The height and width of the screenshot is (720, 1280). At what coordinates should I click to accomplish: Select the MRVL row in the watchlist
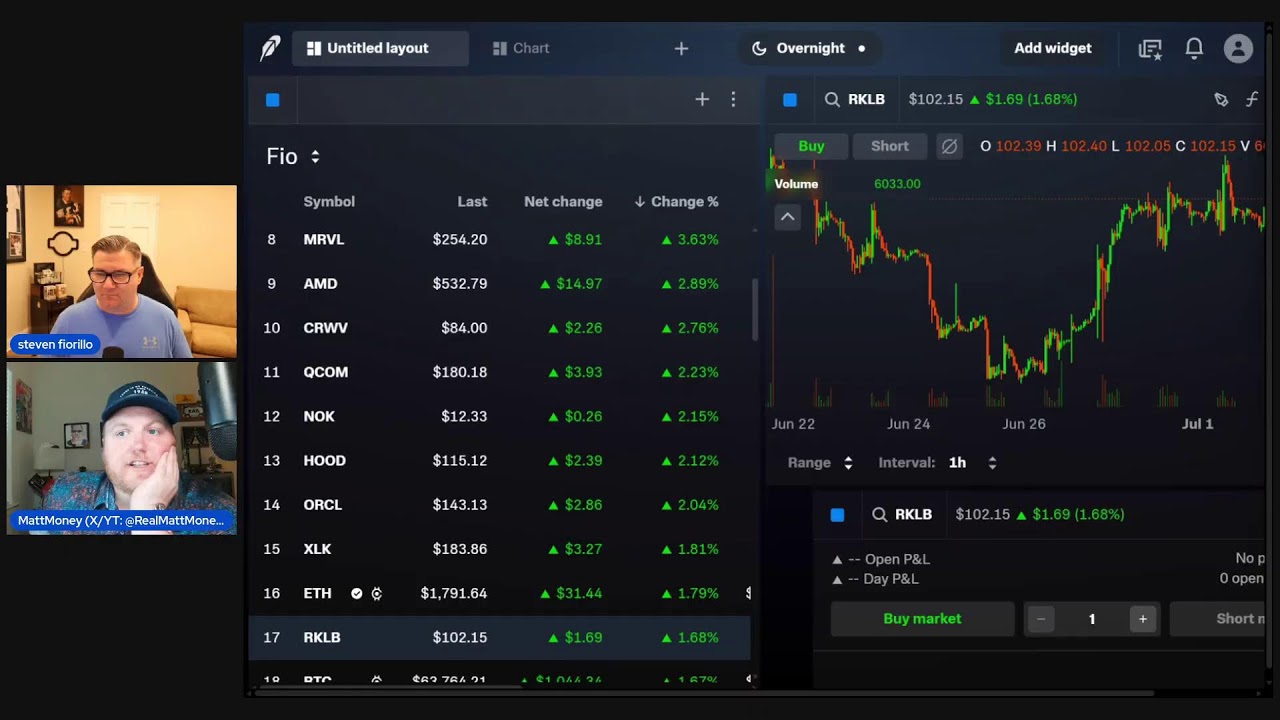click(x=499, y=240)
